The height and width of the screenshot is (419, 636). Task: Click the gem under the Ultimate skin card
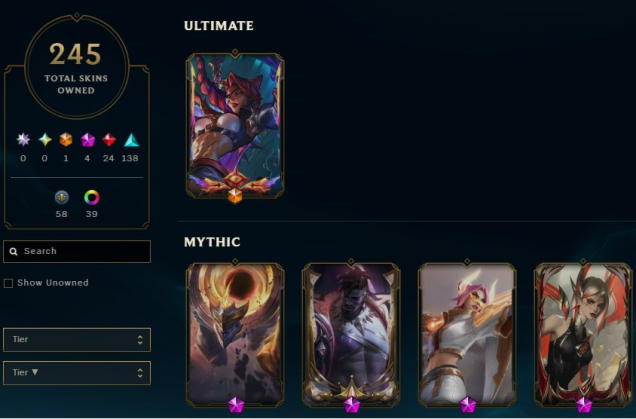pos(235,196)
